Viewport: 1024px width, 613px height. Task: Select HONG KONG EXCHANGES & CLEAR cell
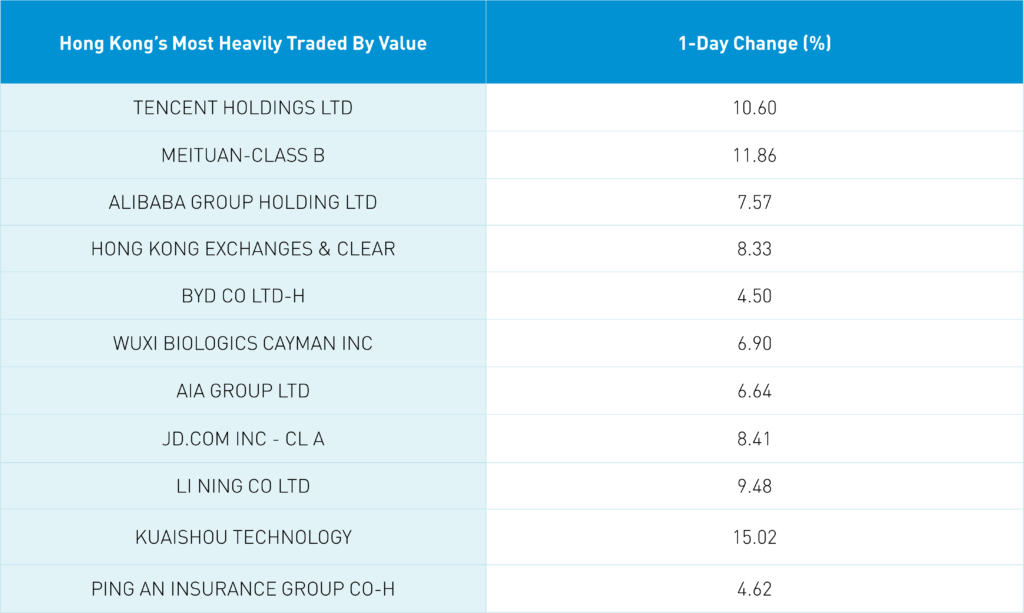pyautogui.click(x=243, y=249)
